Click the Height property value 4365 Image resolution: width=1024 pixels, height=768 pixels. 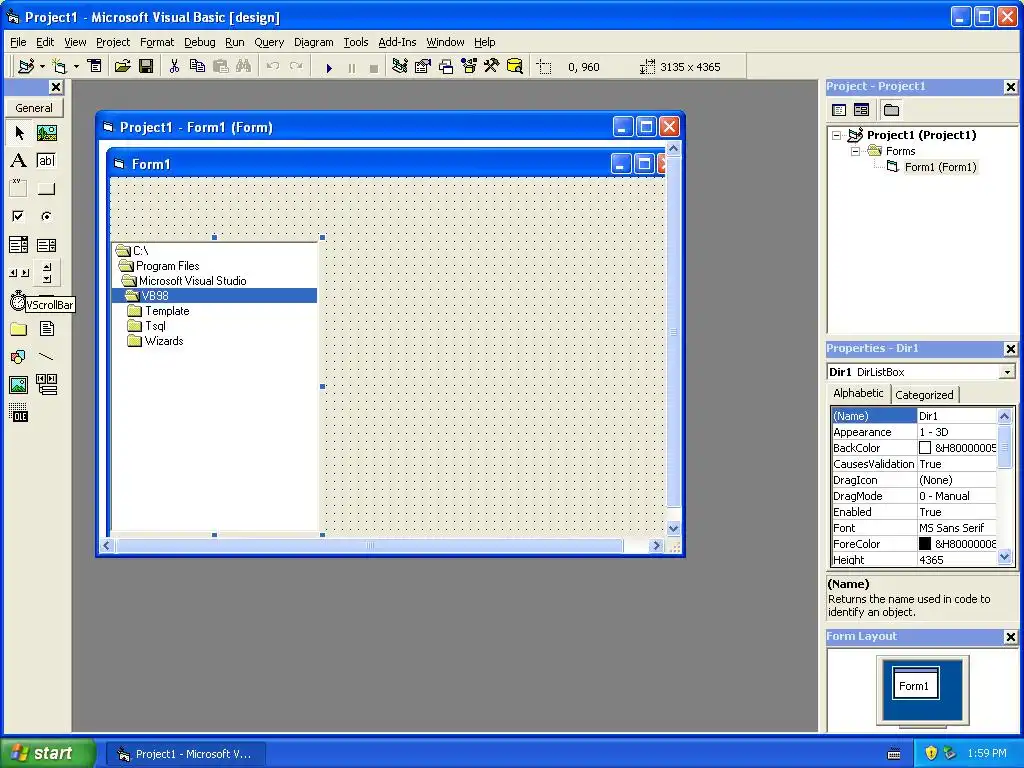click(x=957, y=560)
